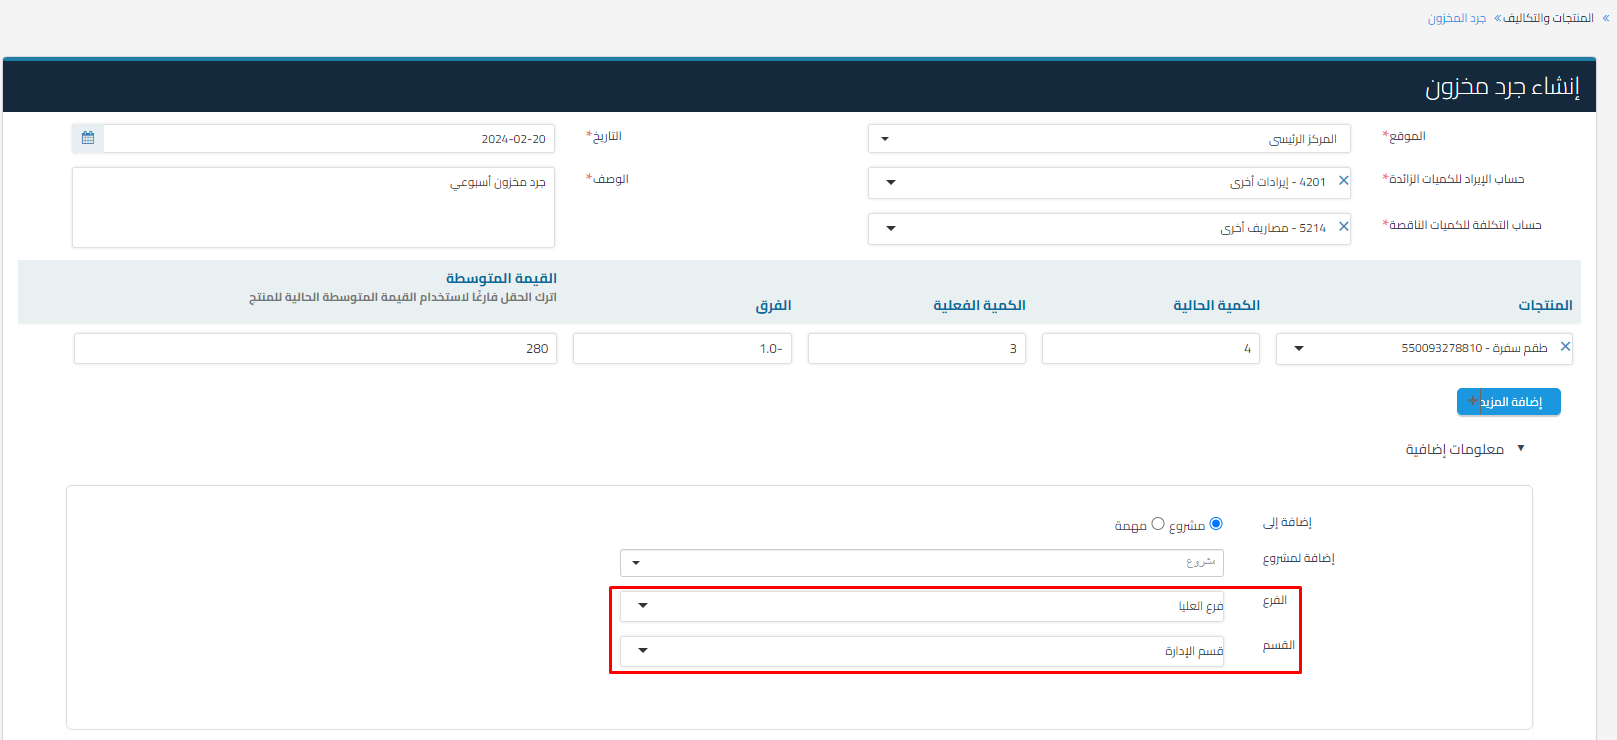Click the breadcrumb chevron icon at top
Image resolution: width=1617 pixels, height=740 pixels.
pos(1606,18)
